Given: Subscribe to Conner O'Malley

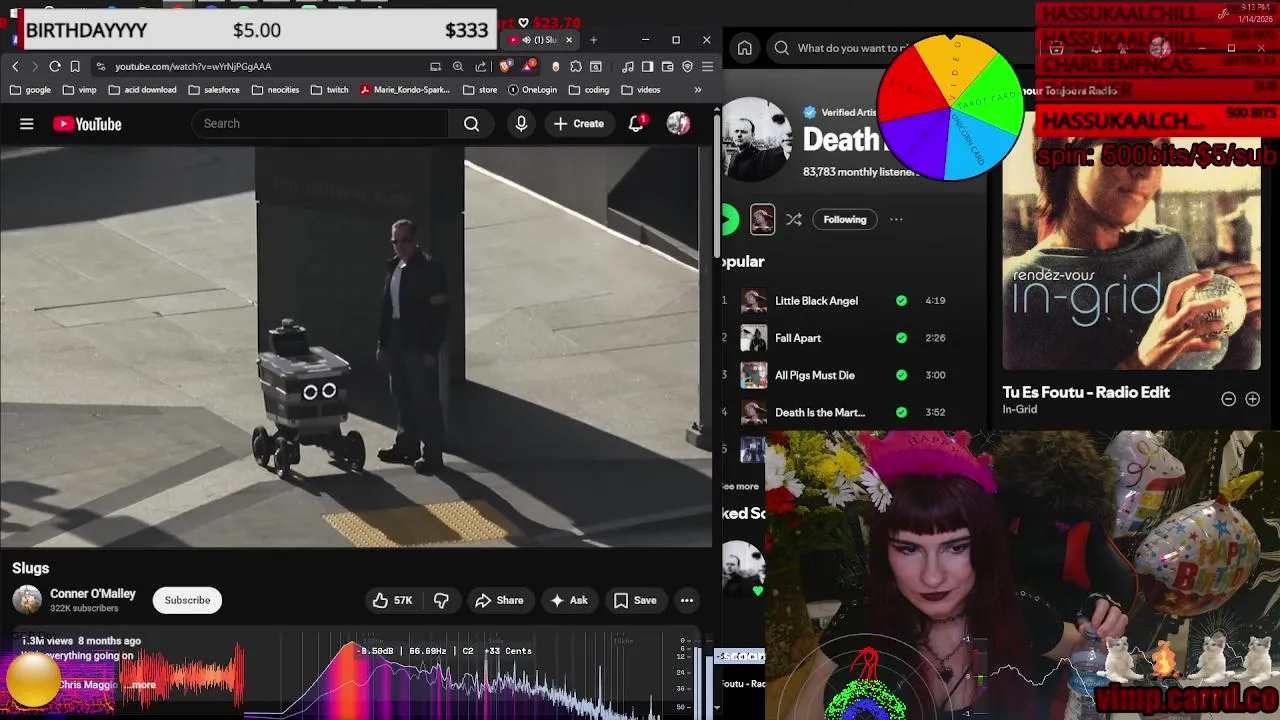Looking at the screenshot, I should point(187,600).
